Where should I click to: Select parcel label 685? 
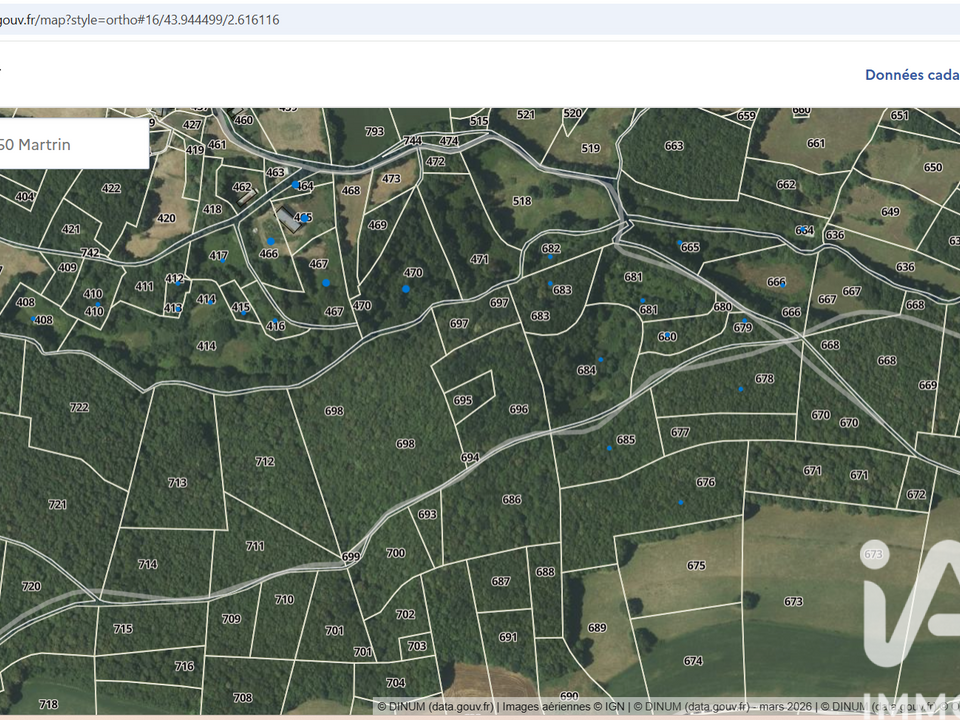626,440
